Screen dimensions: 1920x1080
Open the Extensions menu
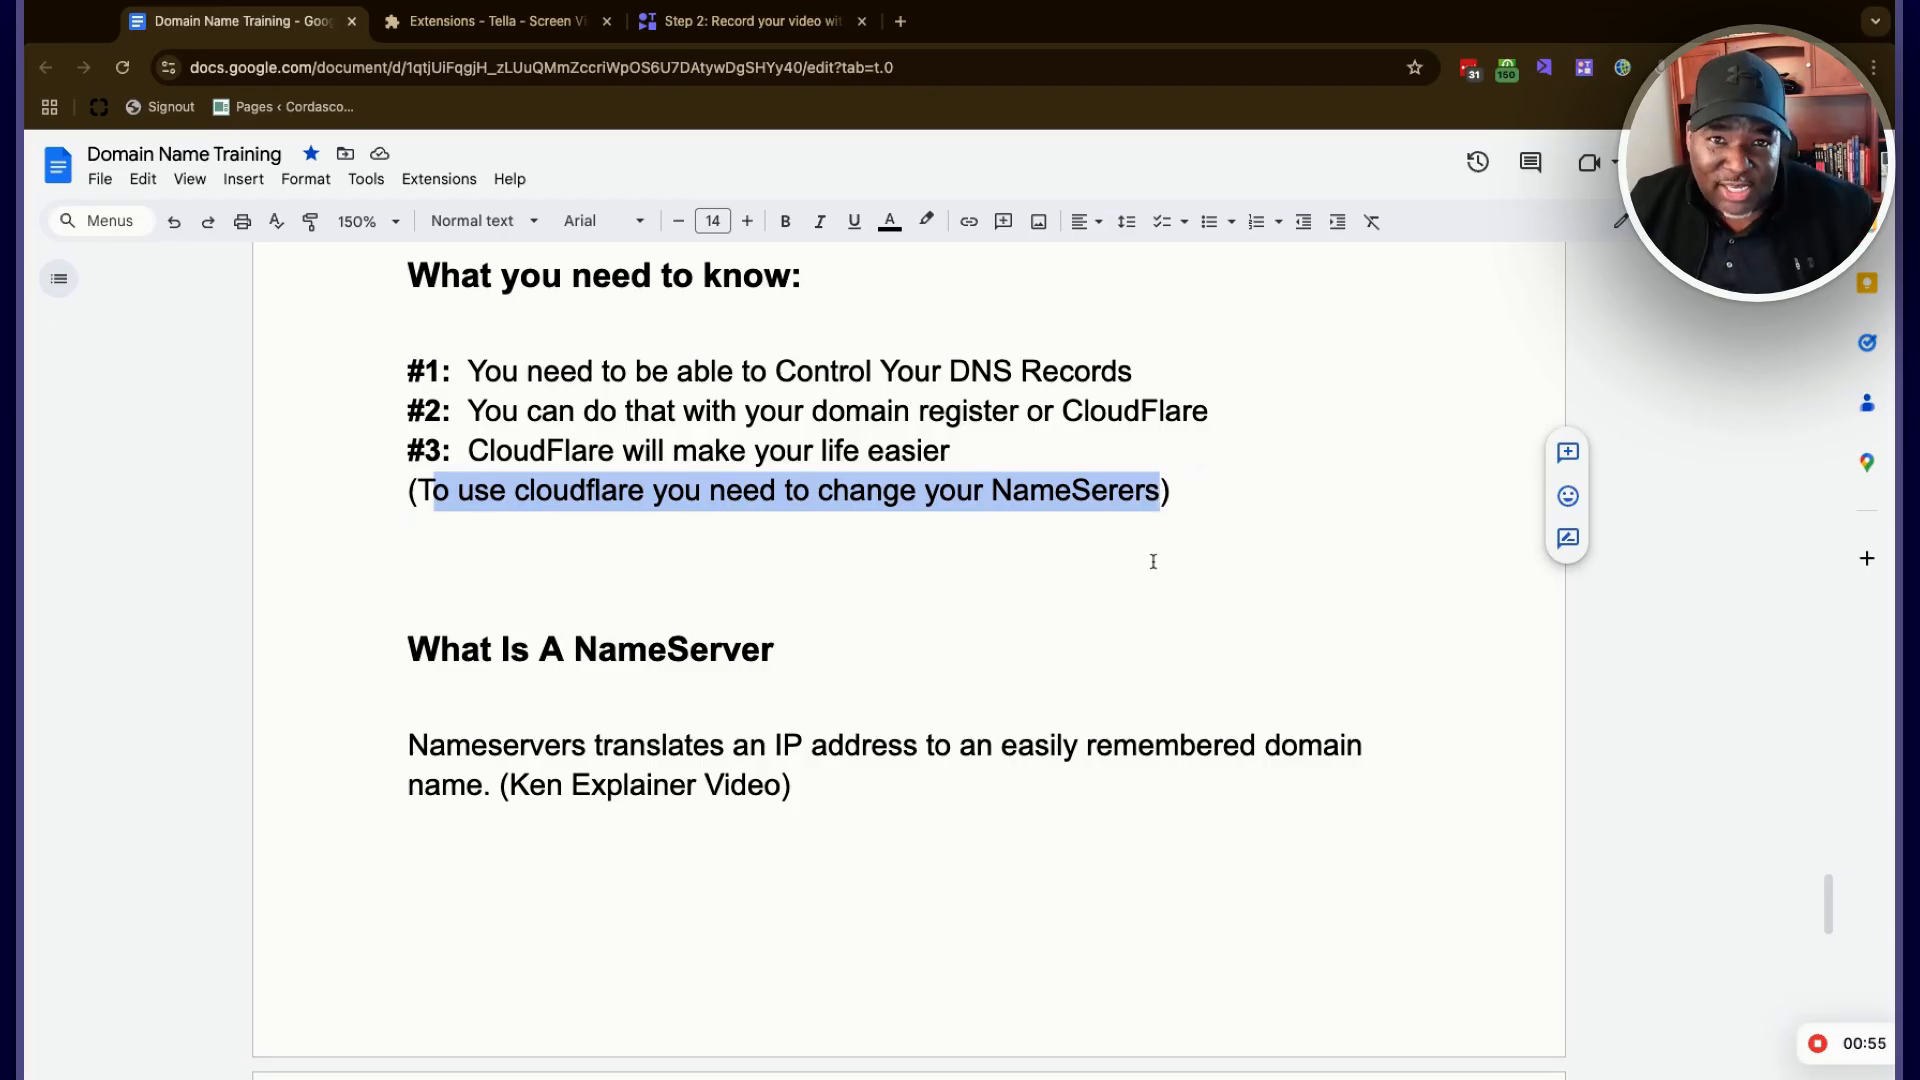pos(439,179)
